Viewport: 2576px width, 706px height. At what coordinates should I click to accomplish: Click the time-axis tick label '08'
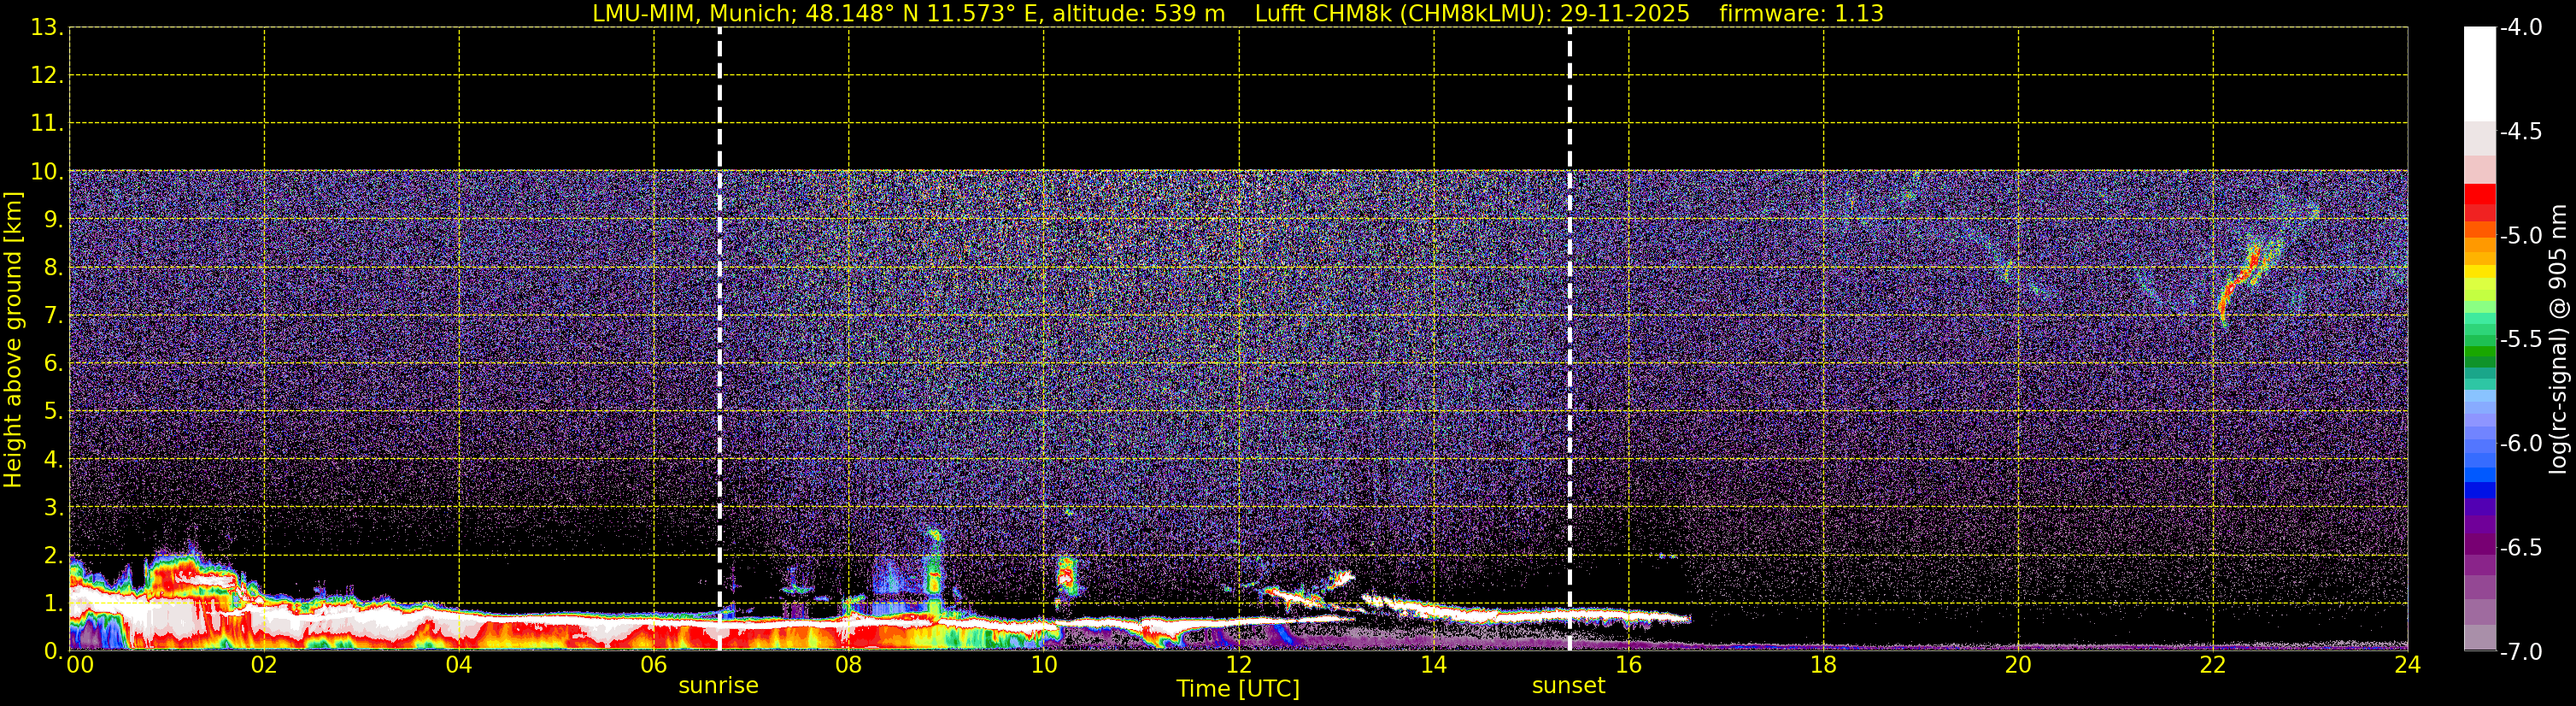pos(849,665)
